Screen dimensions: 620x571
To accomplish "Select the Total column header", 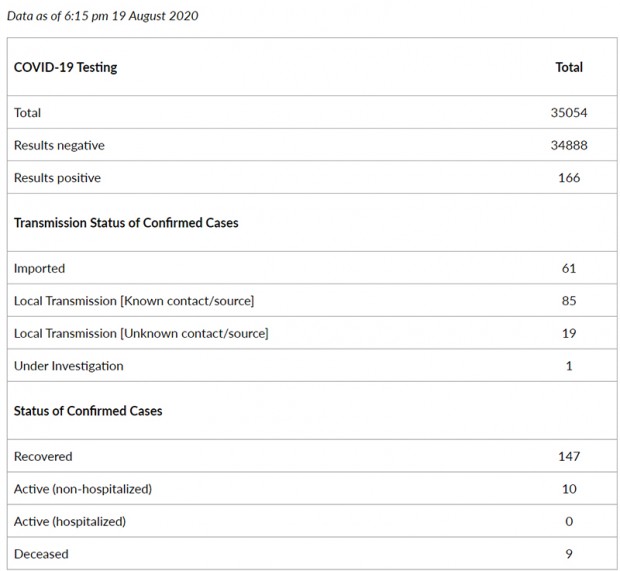I will pos(568,67).
